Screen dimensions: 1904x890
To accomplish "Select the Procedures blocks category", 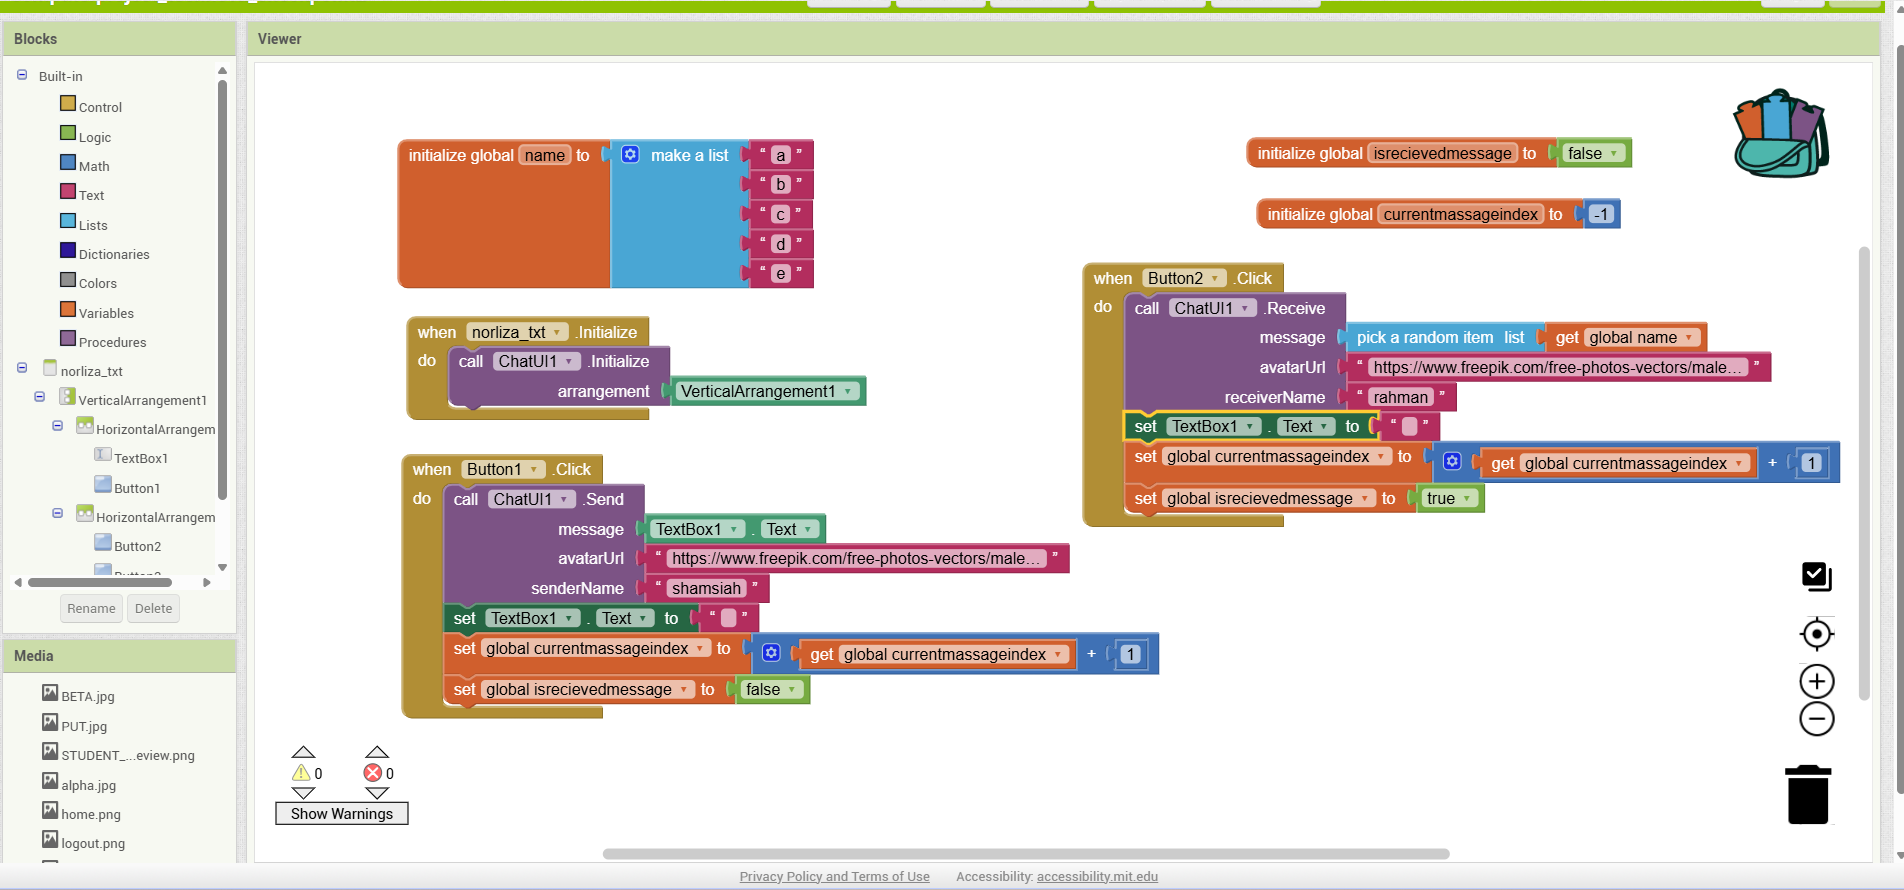I will tap(112, 342).
